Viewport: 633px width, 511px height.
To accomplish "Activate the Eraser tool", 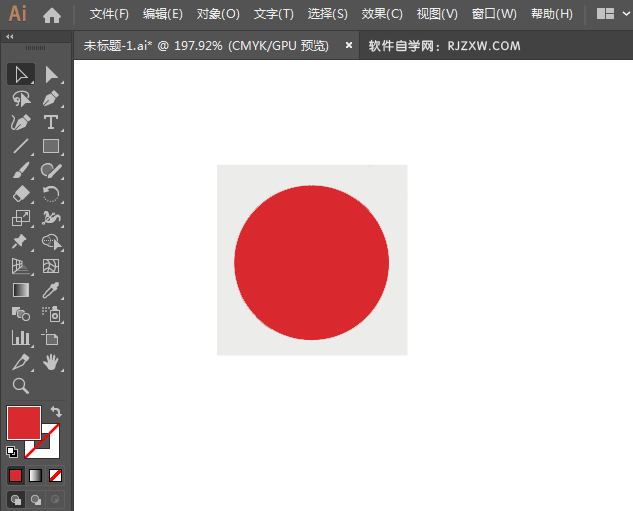I will (21, 194).
